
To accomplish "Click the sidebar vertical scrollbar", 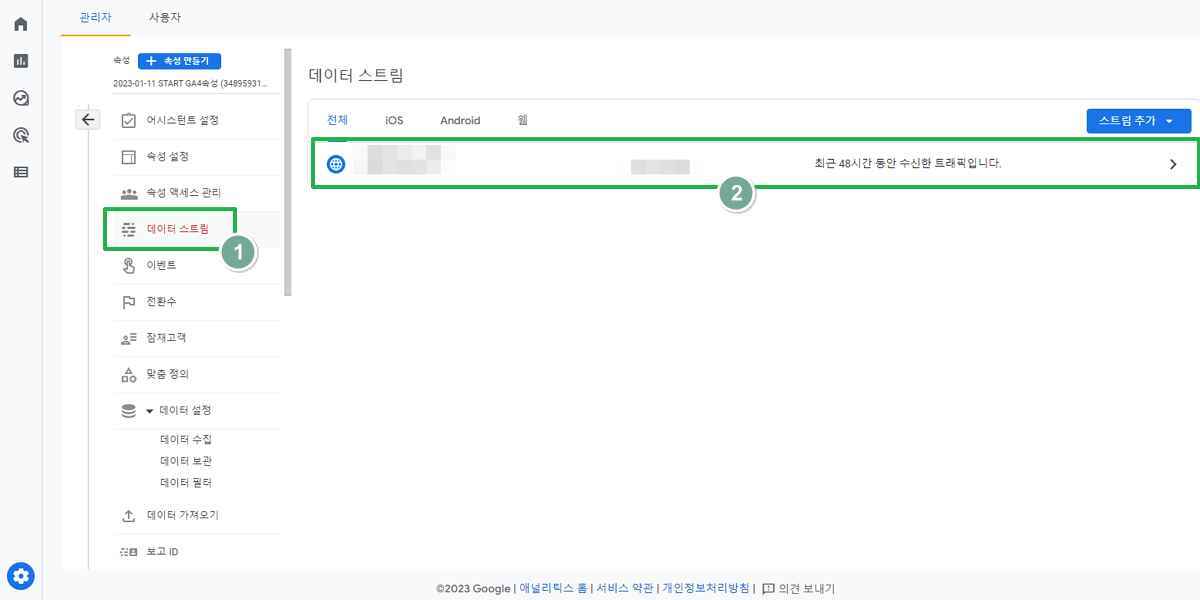I will 288,172.
